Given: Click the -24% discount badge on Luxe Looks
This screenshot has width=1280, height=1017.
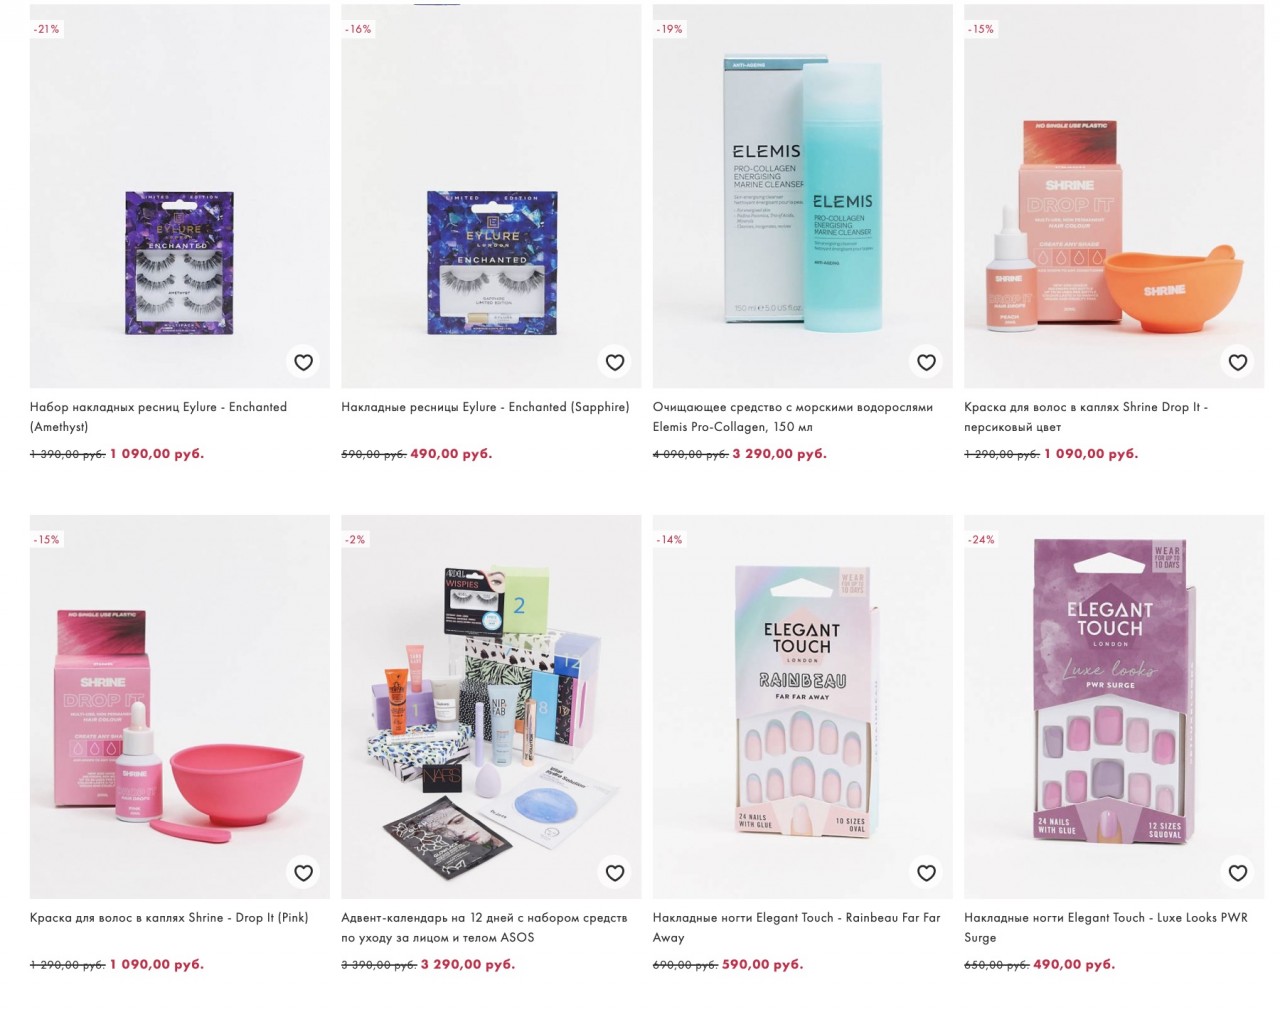Looking at the screenshot, I should pos(981,540).
